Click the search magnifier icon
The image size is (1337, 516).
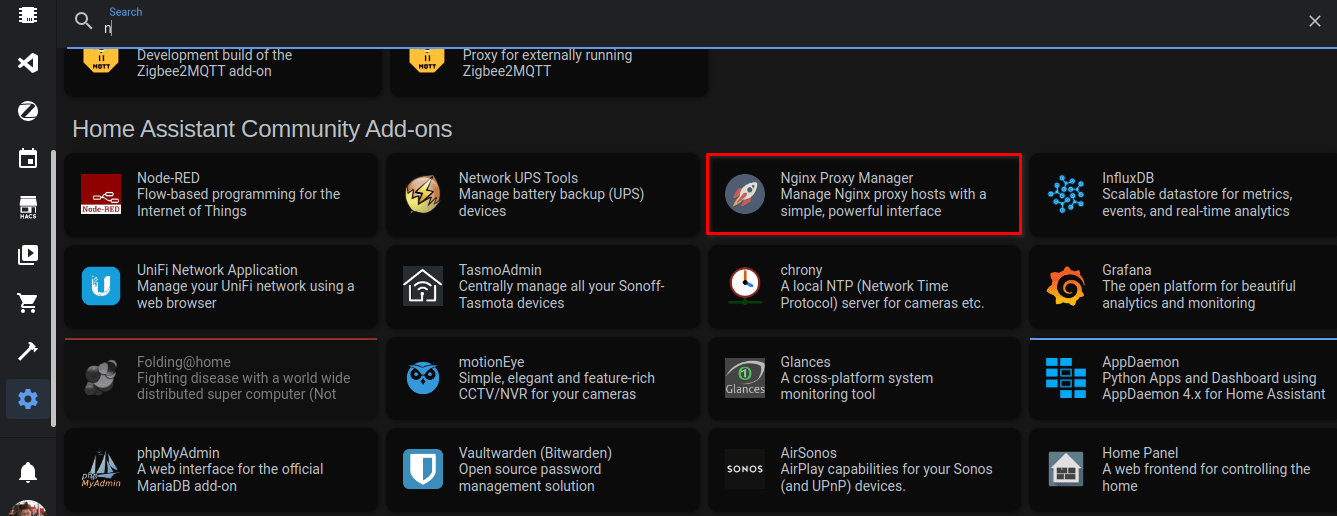(x=84, y=21)
